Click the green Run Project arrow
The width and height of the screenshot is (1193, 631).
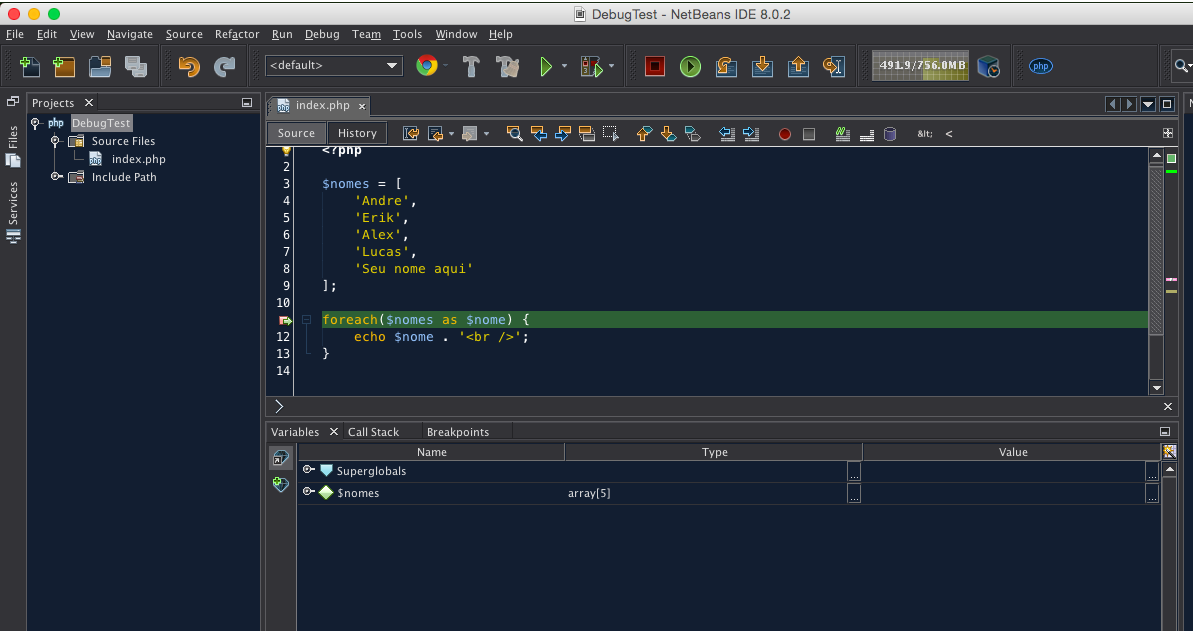click(x=546, y=66)
